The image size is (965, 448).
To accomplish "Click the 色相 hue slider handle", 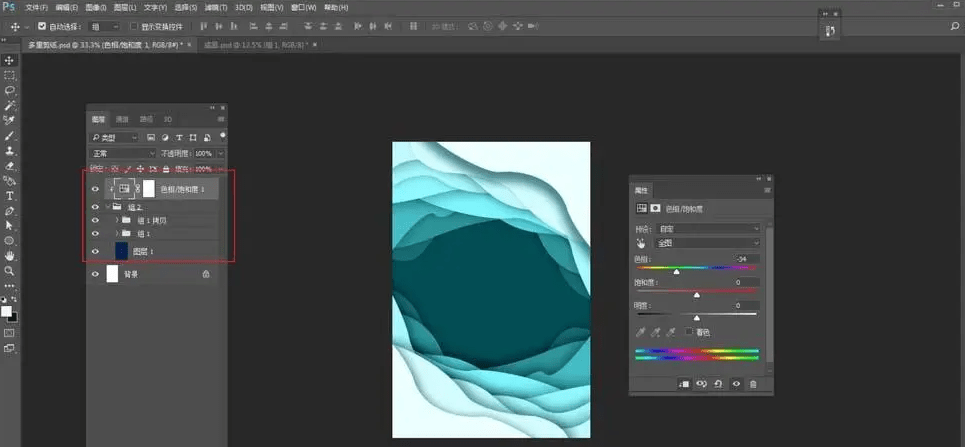I will click(x=676, y=271).
